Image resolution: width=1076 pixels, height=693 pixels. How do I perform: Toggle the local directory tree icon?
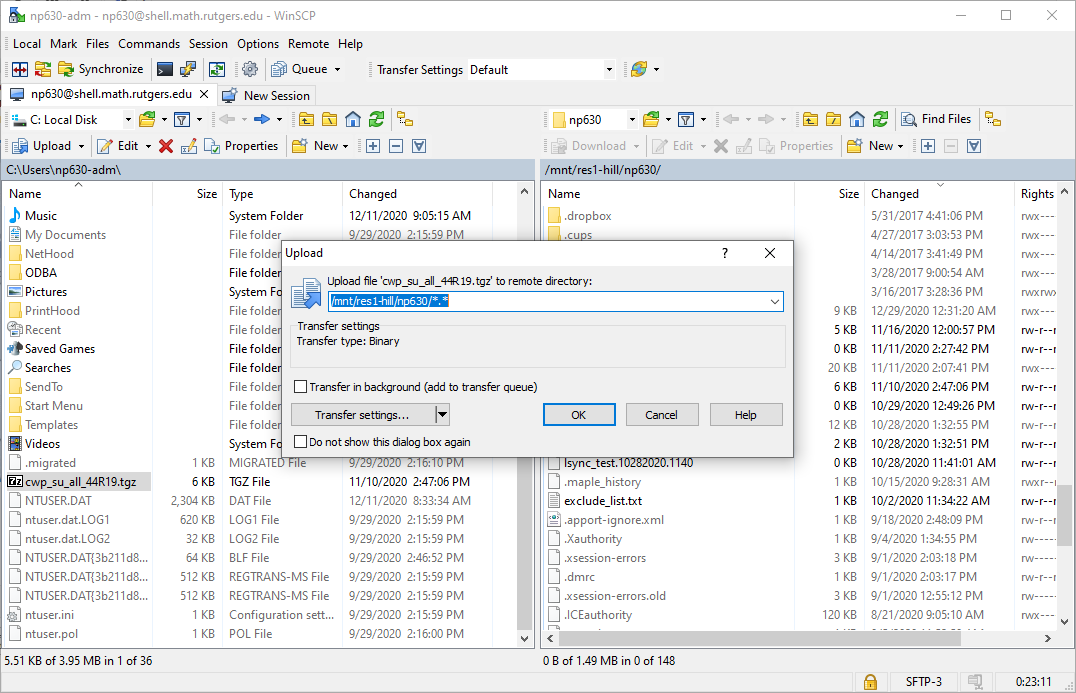click(405, 120)
